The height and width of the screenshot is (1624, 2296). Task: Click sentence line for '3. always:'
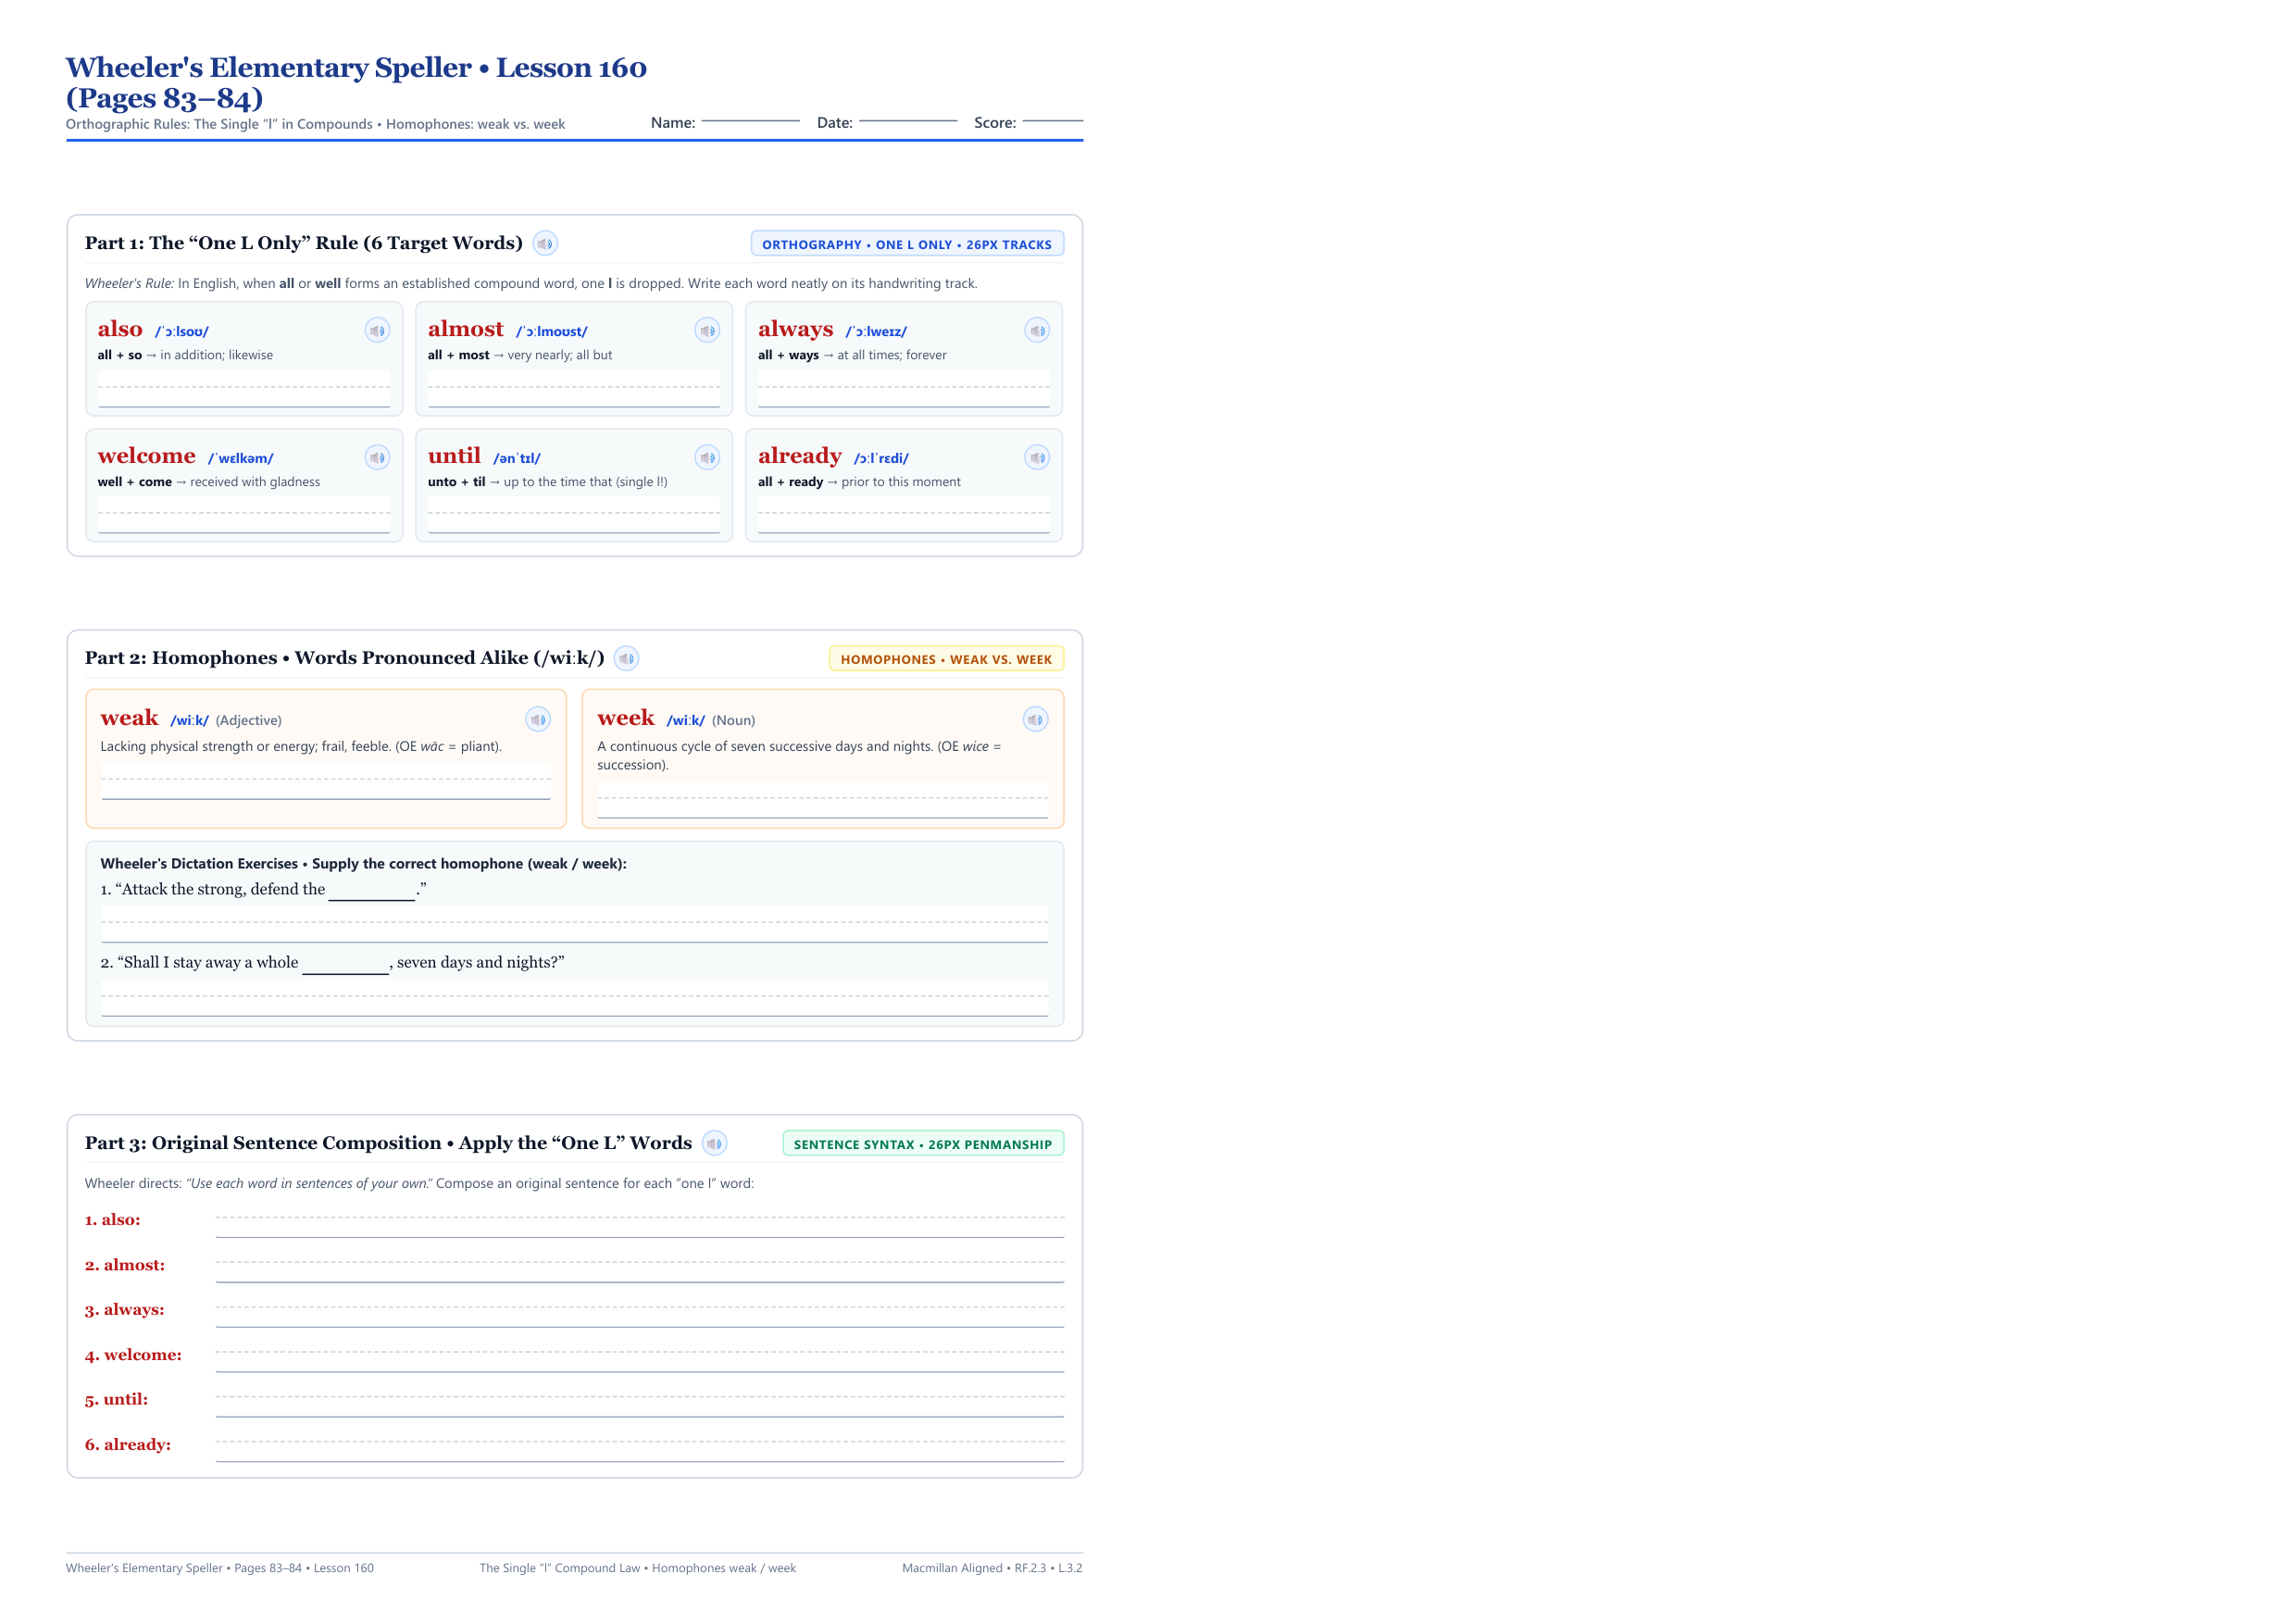(x=640, y=1312)
